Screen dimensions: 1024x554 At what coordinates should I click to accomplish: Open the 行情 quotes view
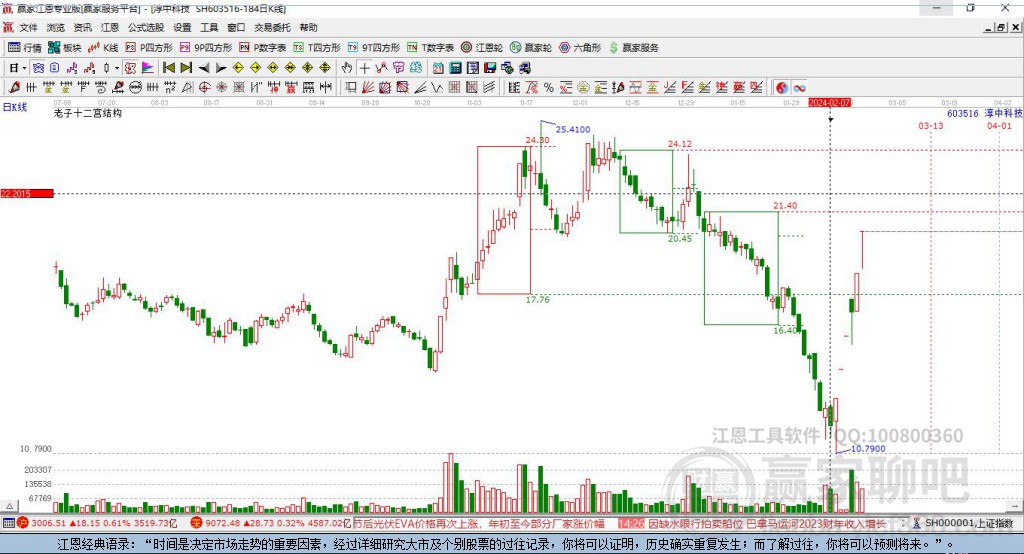(x=24, y=48)
